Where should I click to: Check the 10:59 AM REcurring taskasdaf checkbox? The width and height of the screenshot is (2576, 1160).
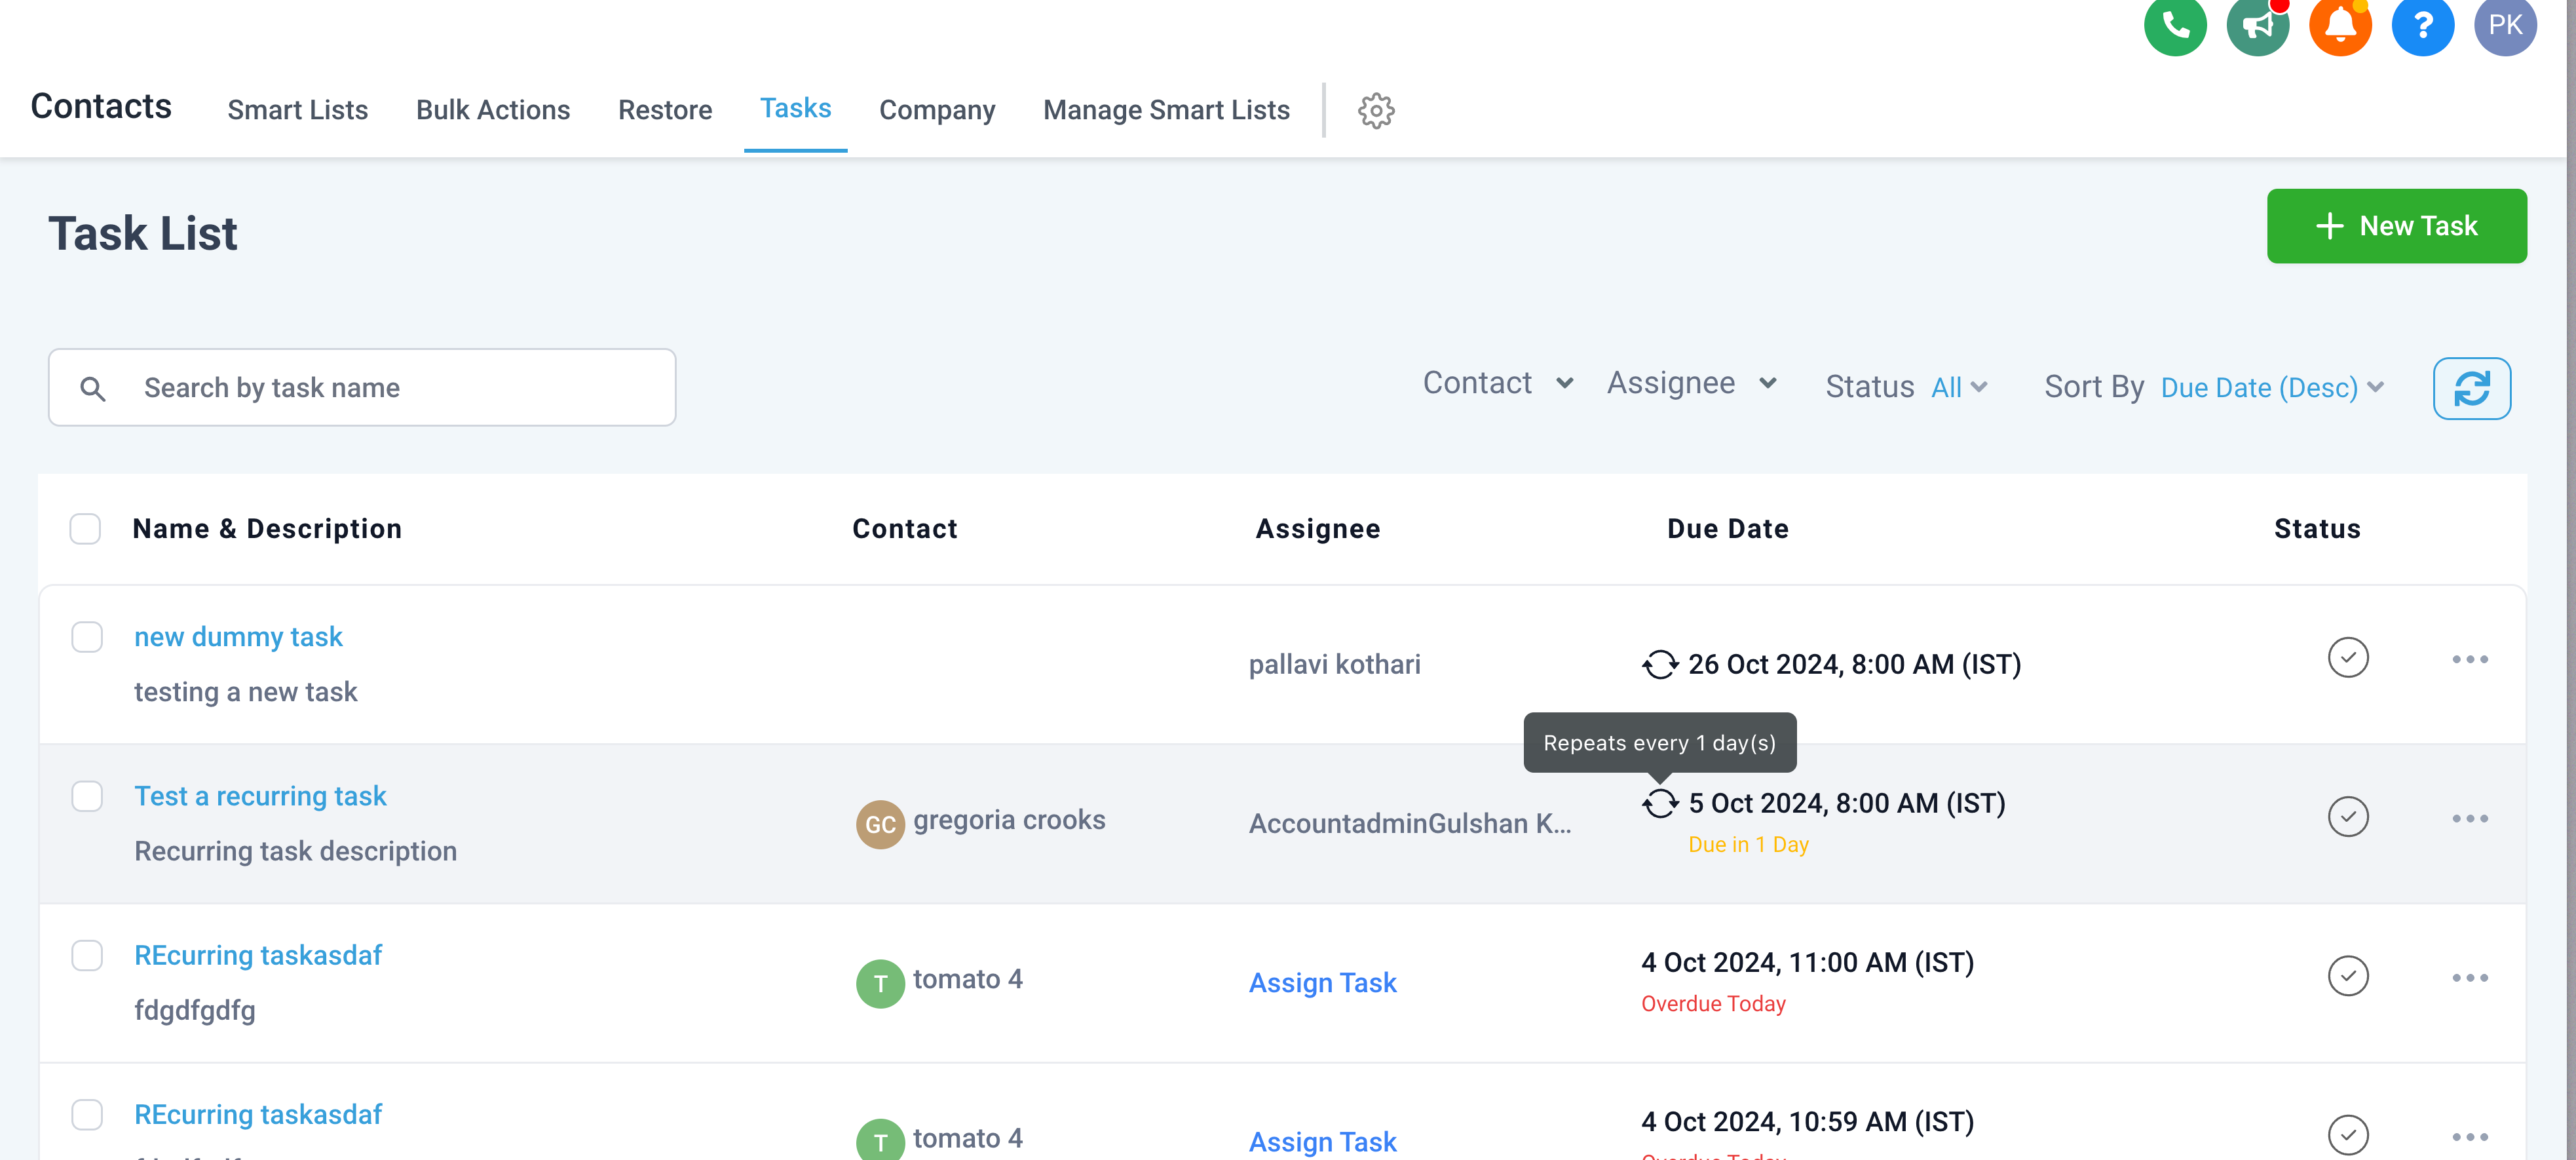87,1114
